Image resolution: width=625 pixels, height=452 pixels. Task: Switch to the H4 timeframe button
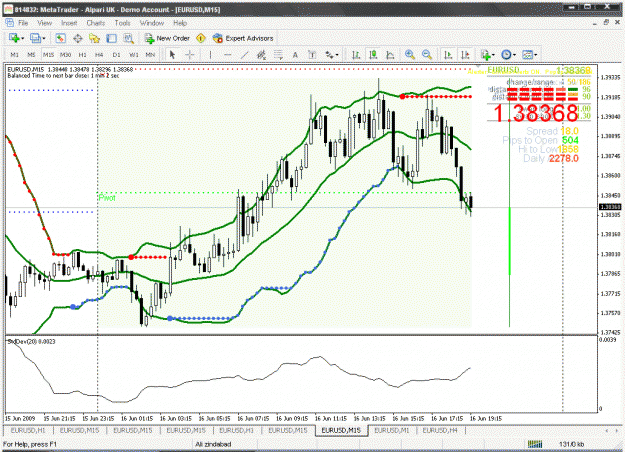[99, 55]
